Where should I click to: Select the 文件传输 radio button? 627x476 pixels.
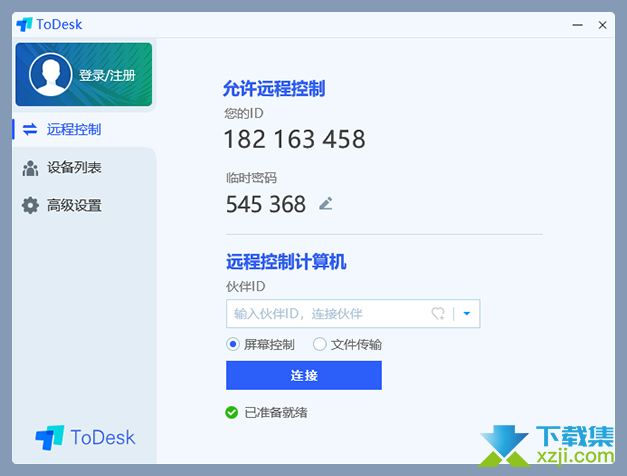pyautogui.click(x=319, y=344)
